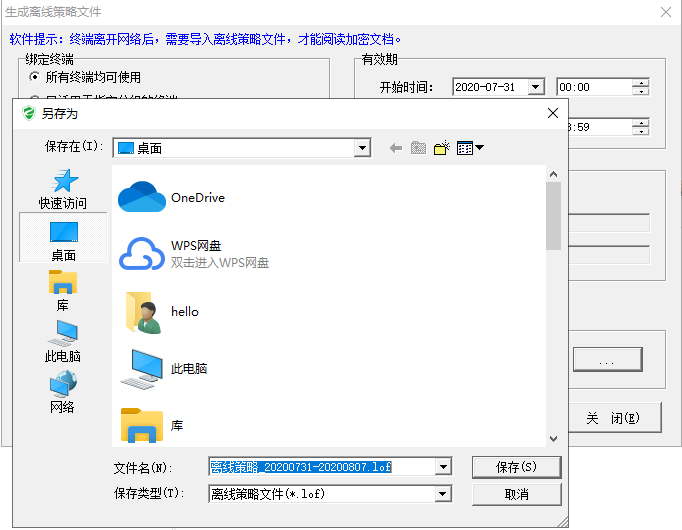The height and width of the screenshot is (530, 682).
Task: Click the file list scrollbar thumb
Action: 553,216
